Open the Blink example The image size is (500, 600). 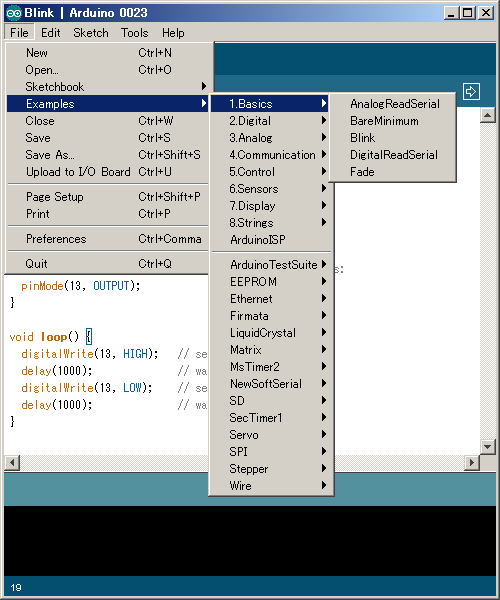point(393,138)
